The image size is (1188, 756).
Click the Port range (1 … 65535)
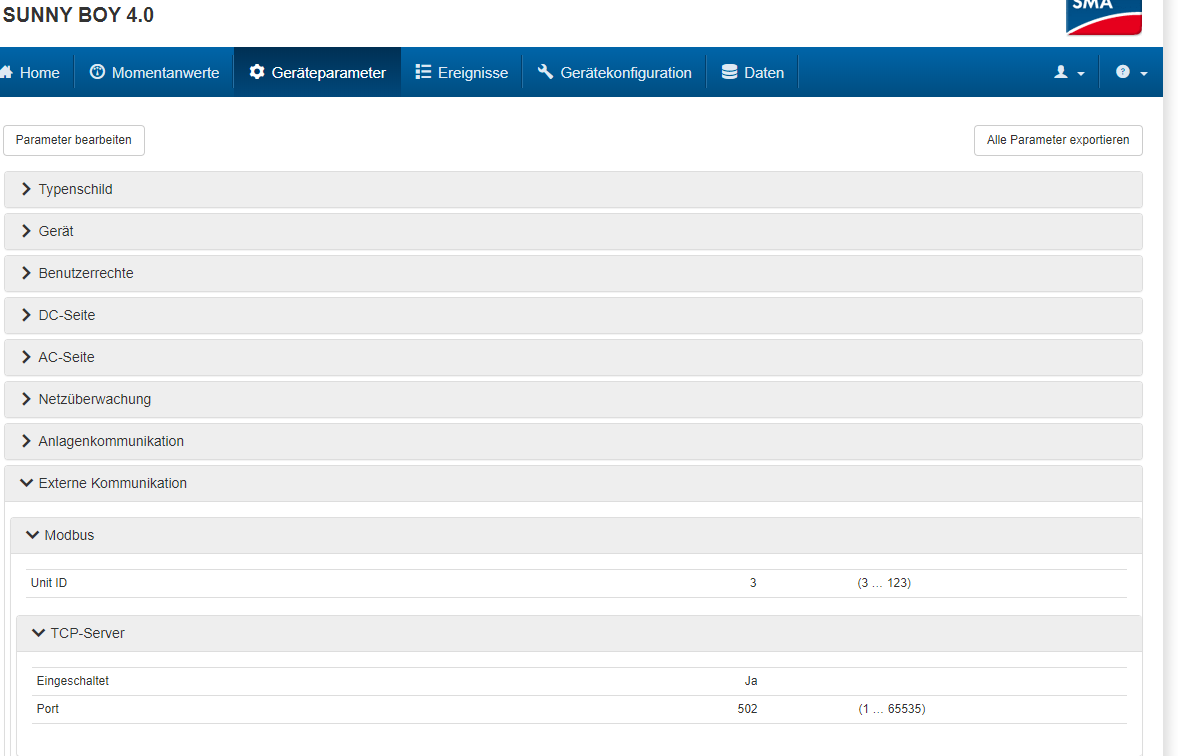coord(892,709)
